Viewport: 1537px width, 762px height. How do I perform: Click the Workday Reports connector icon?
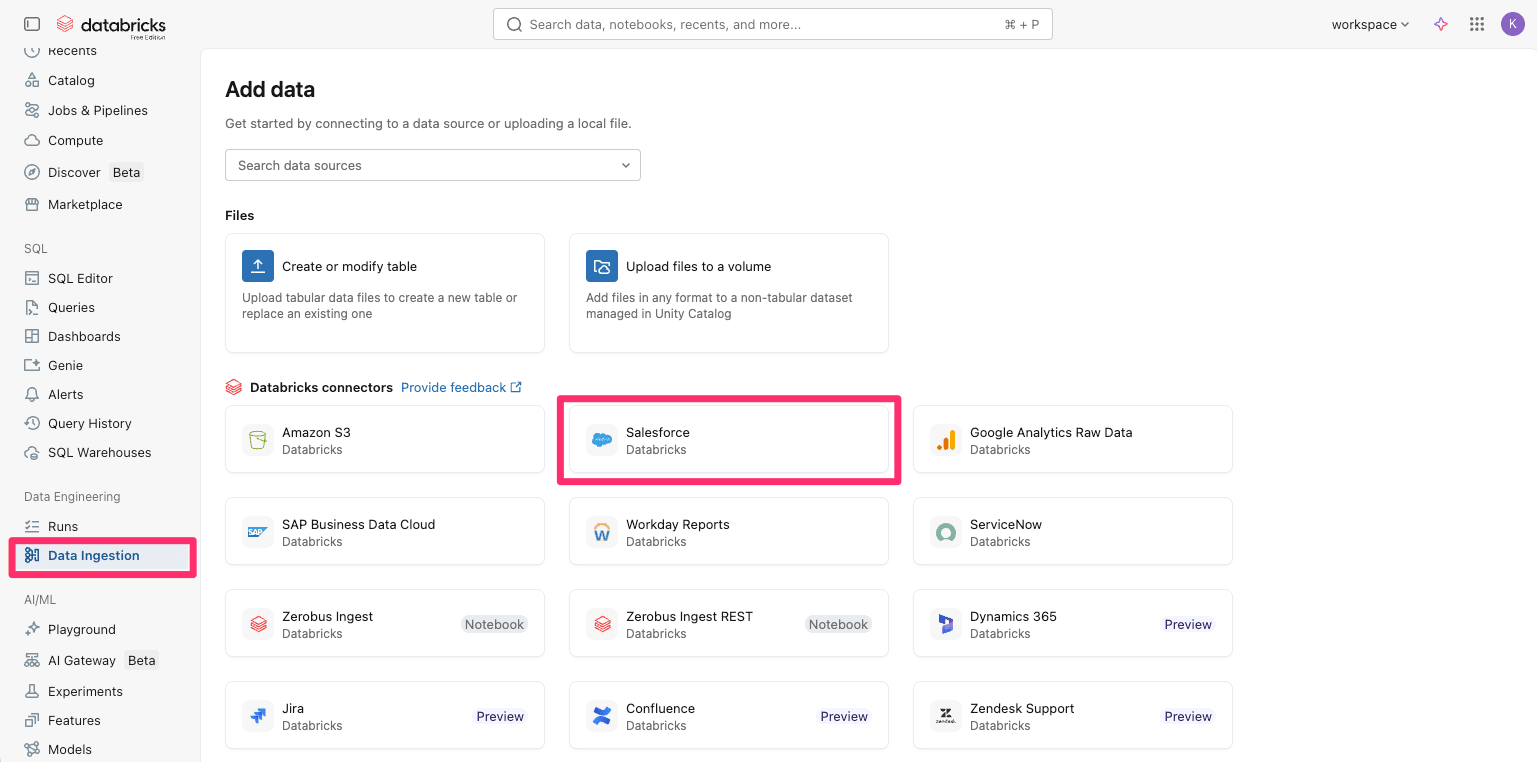tap(602, 533)
